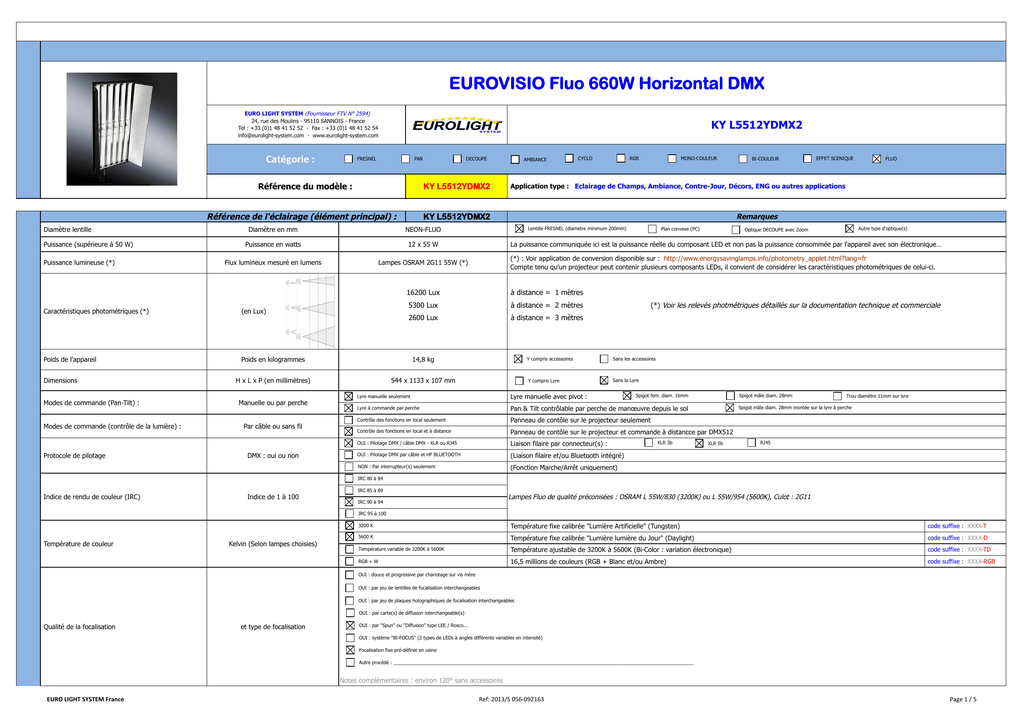Check the IRC 95 à 100 box

[x=349, y=514]
